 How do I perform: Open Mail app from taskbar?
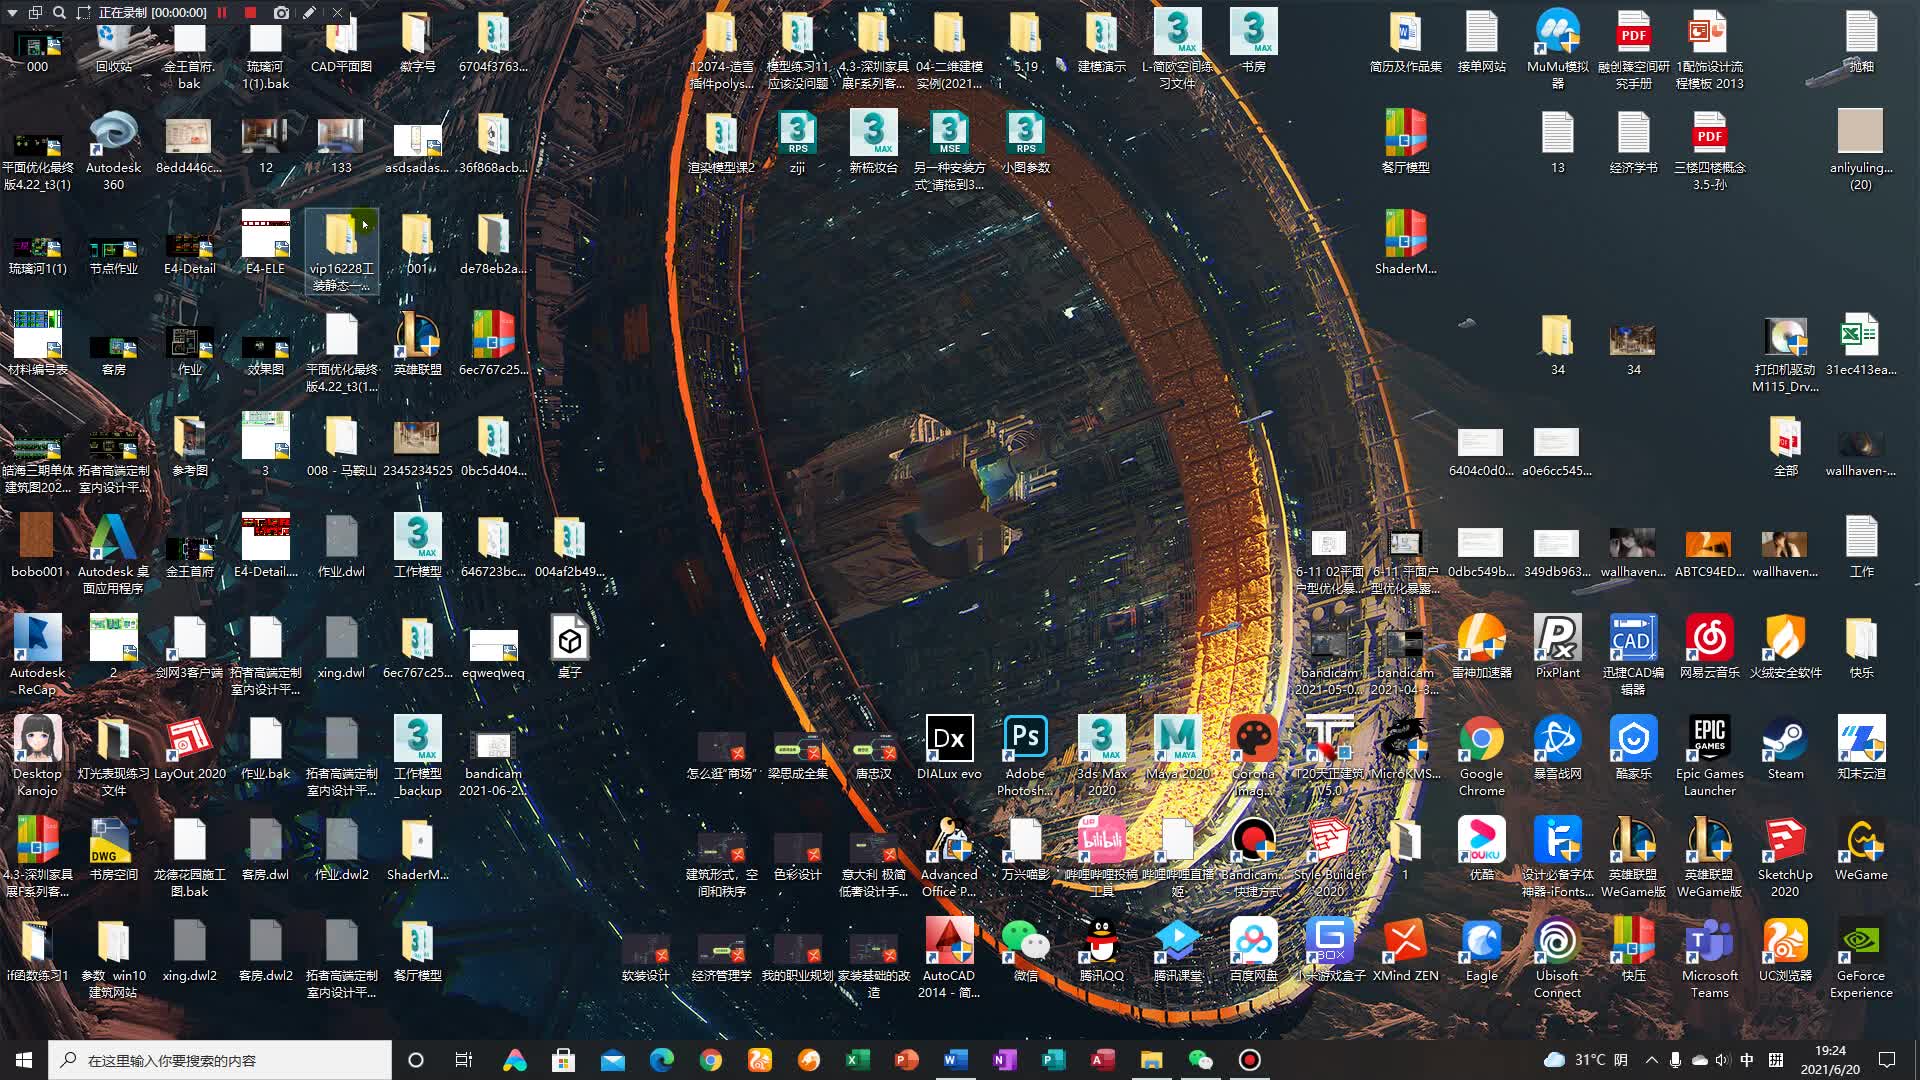(x=612, y=1060)
